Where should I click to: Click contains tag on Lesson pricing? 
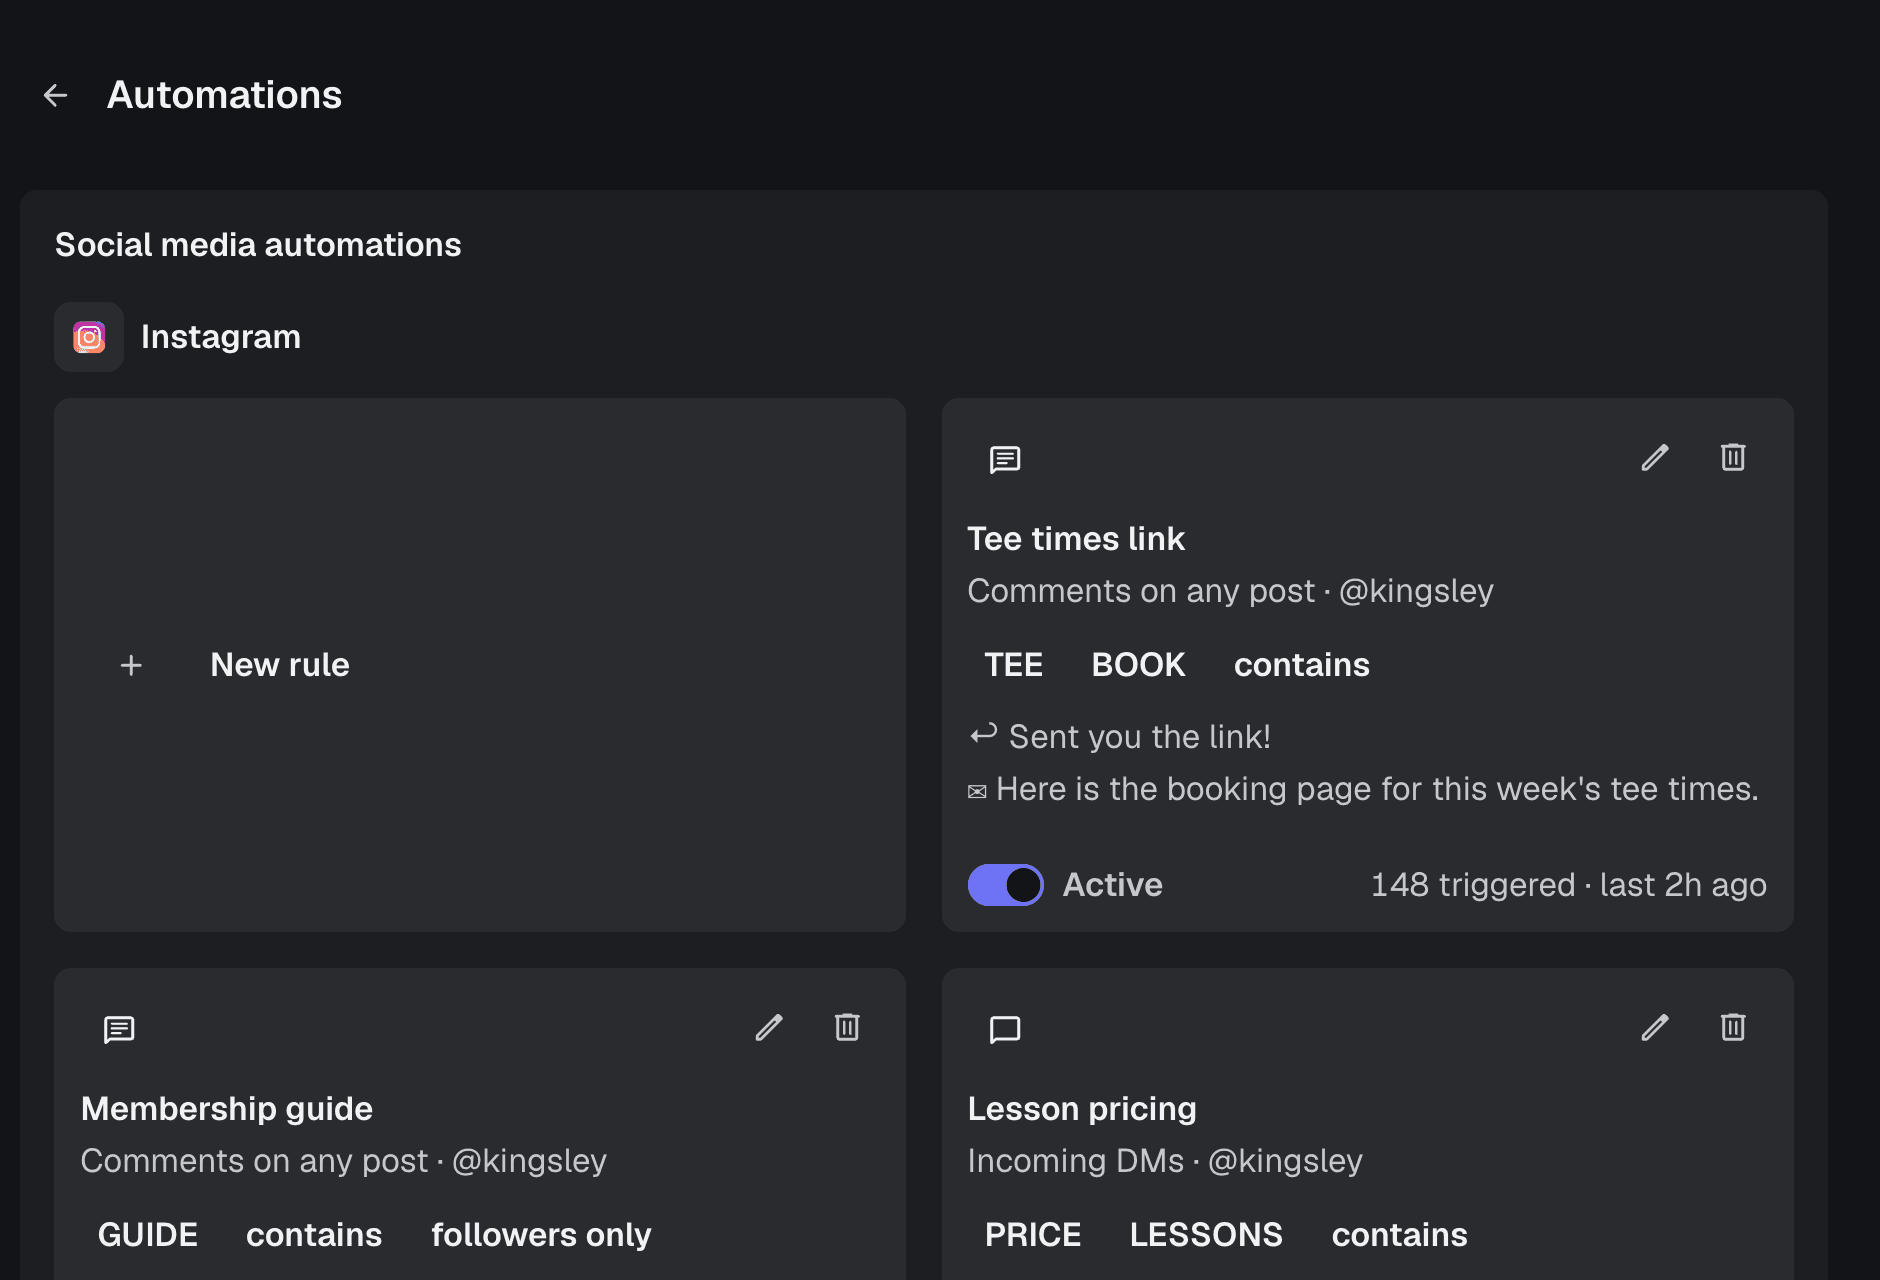tap(1400, 1235)
